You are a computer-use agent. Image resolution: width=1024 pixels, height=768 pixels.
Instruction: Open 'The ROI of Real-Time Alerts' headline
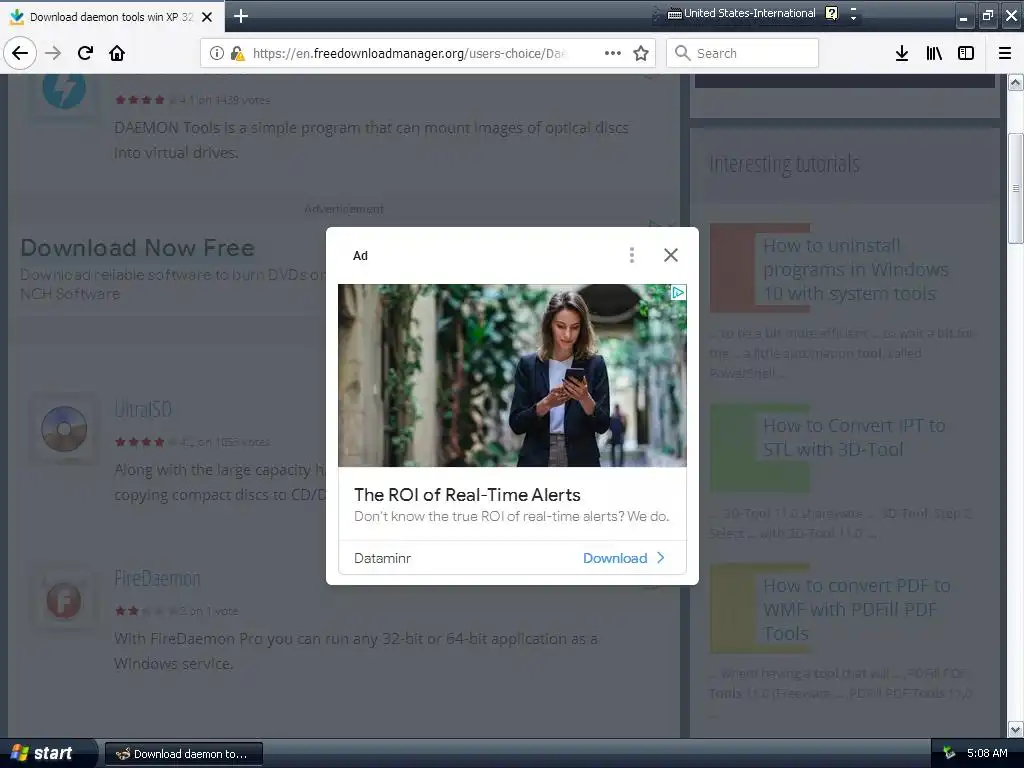coord(467,495)
